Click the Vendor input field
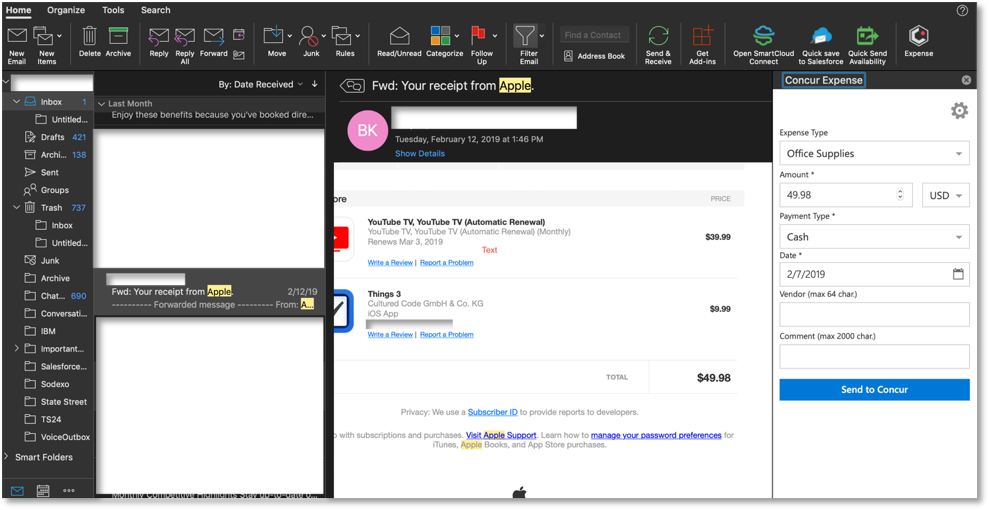 pyautogui.click(x=874, y=314)
